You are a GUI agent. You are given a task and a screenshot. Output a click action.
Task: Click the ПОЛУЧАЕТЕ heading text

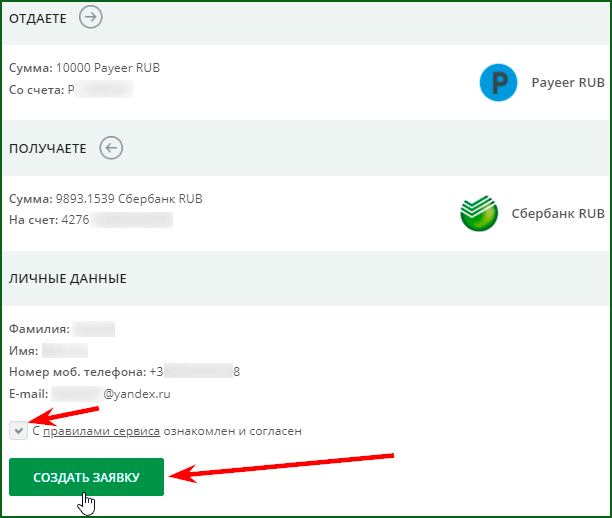pos(48,149)
